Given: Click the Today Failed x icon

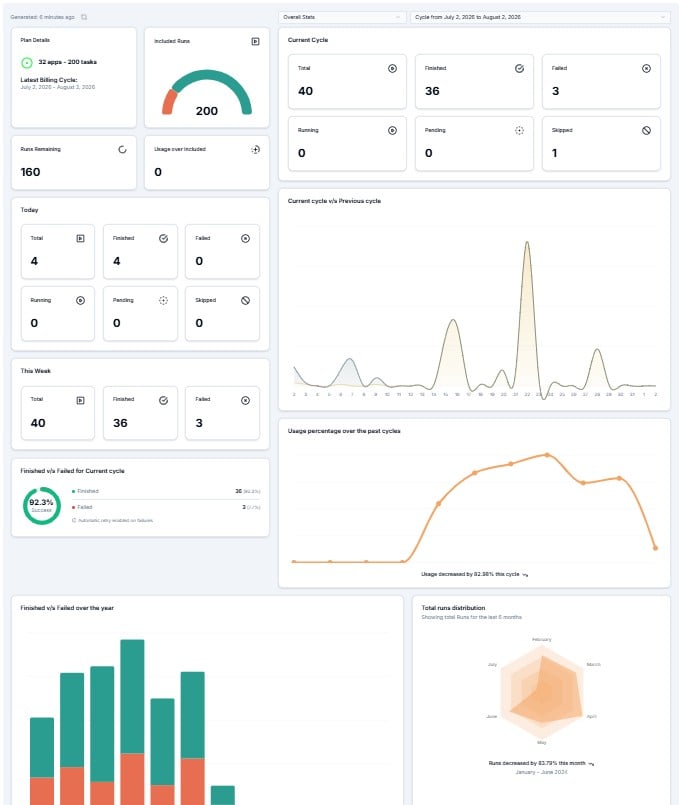Looking at the screenshot, I should point(245,238).
